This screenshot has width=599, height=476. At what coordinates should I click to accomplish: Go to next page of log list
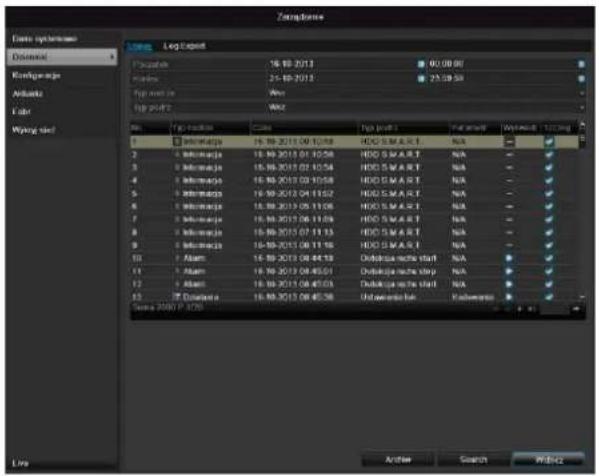(x=520, y=309)
